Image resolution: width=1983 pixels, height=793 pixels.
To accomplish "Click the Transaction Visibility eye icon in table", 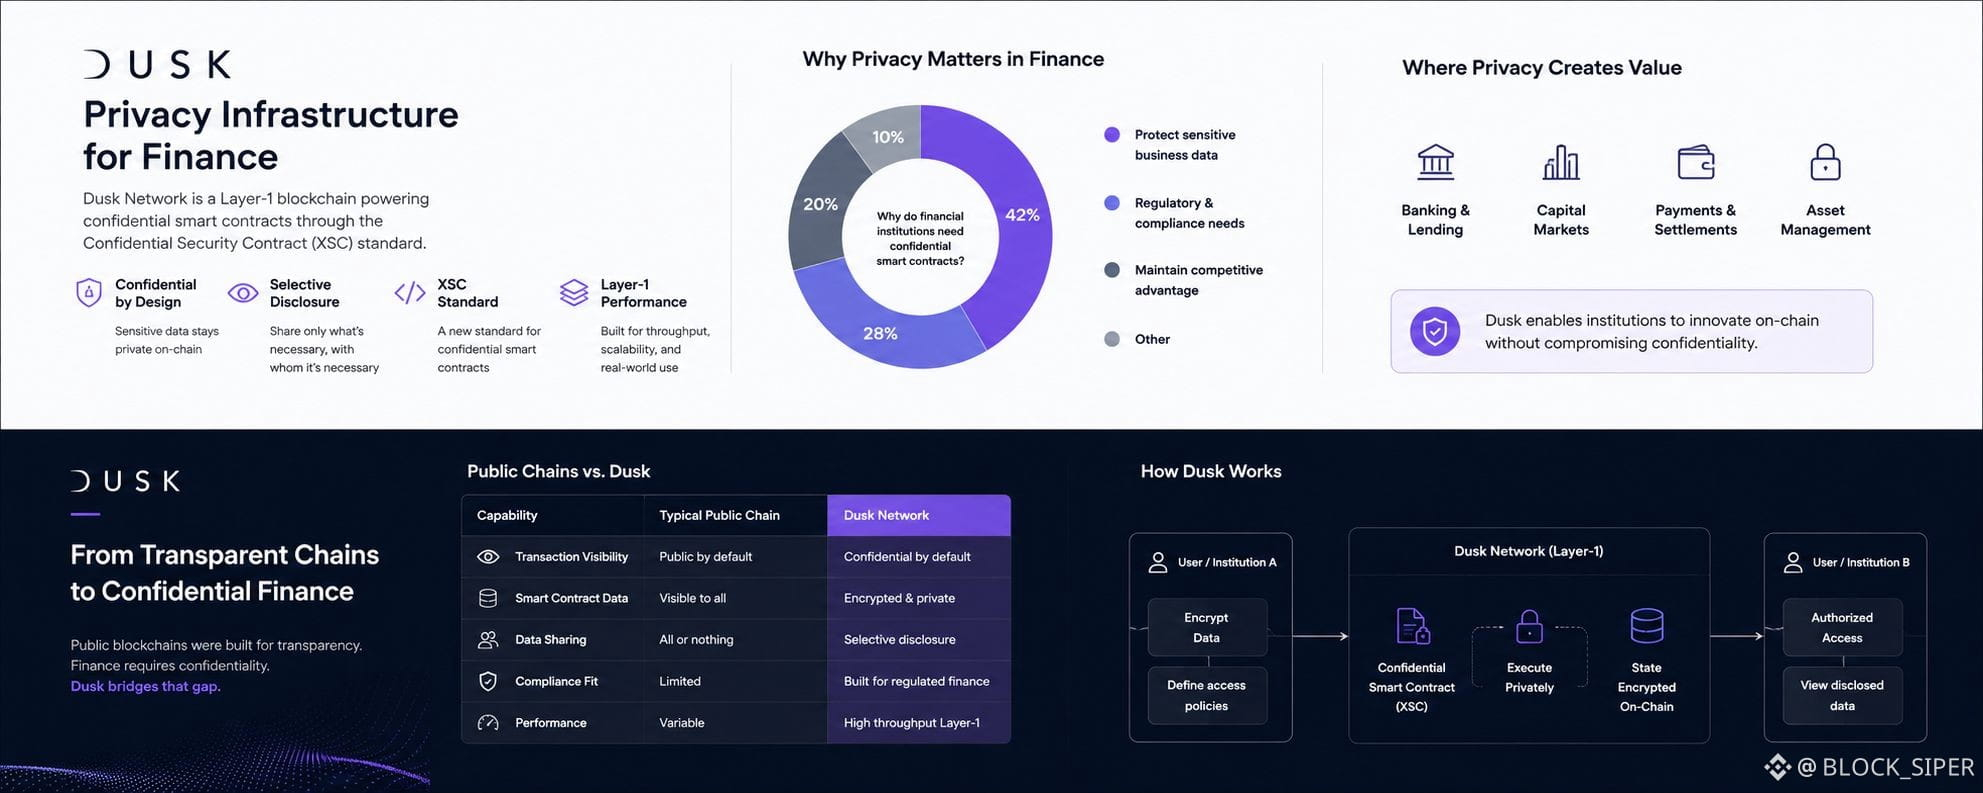I will point(488,557).
